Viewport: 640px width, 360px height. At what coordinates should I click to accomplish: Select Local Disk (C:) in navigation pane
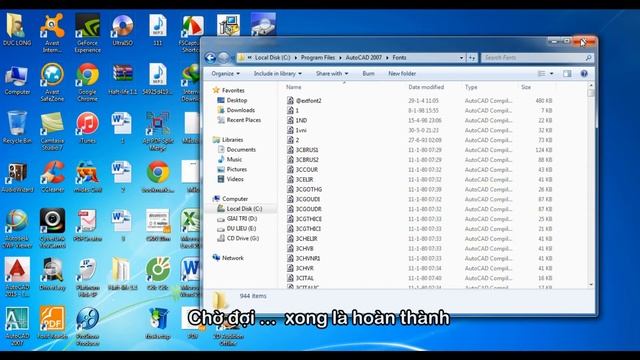pyautogui.click(x=239, y=209)
